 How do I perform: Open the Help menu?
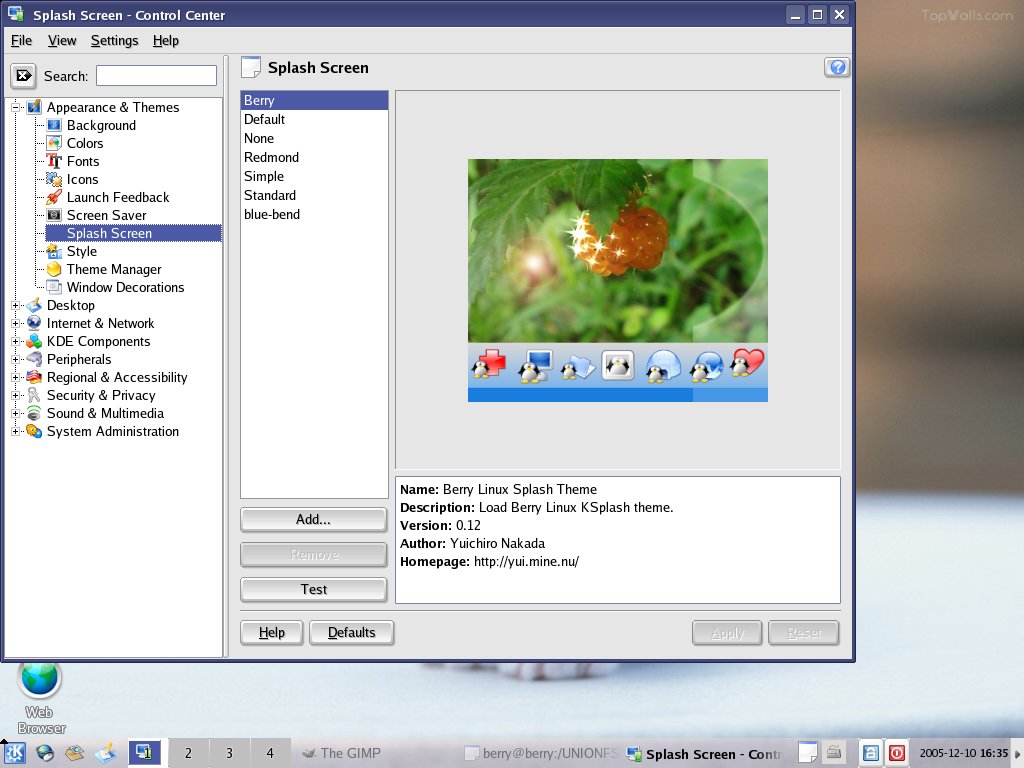click(166, 40)
